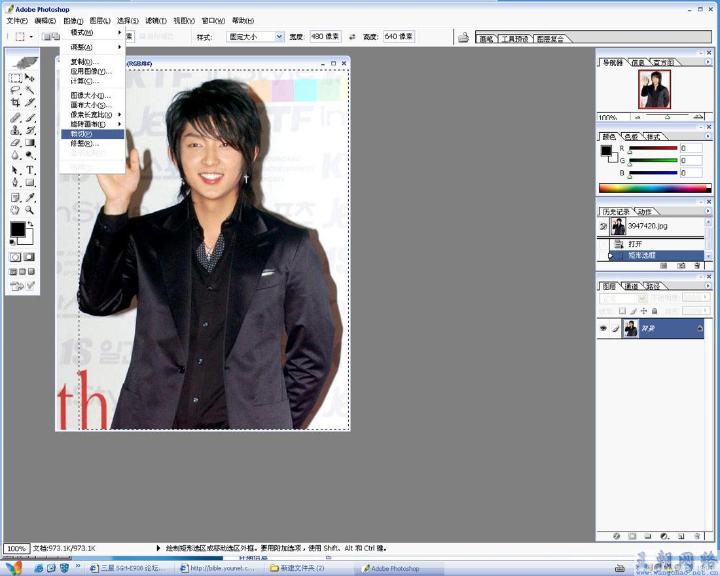Select the Magic Wand tool
720x576 pixels.
tap(30, 90)
